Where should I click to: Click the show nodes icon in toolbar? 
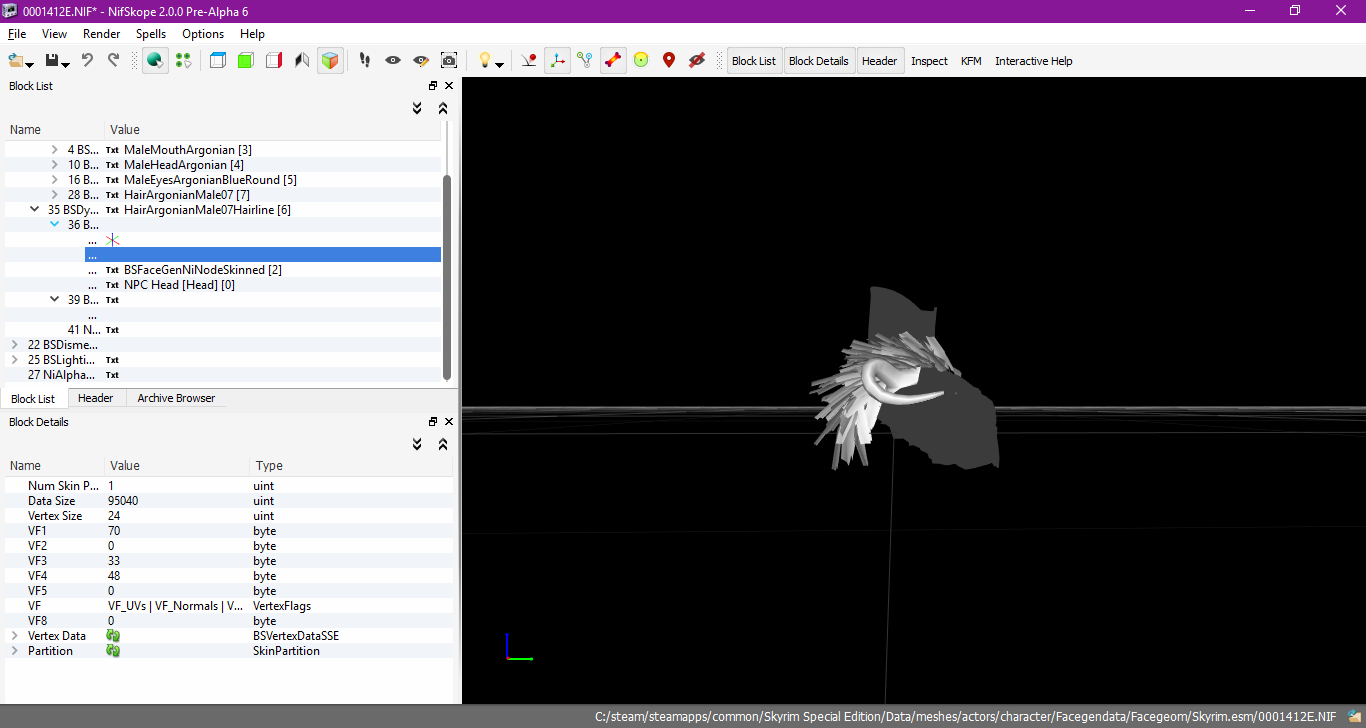(585, 61)
